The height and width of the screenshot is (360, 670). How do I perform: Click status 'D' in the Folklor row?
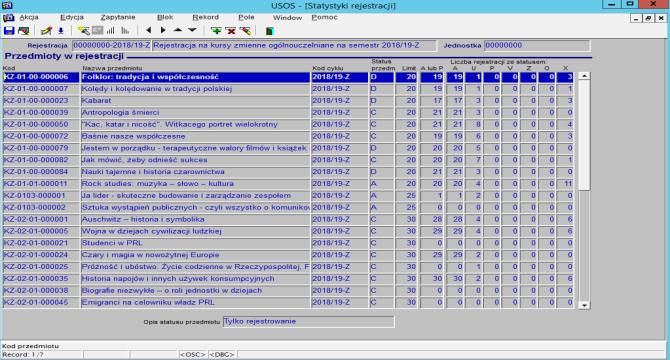(x=382, y=77)
